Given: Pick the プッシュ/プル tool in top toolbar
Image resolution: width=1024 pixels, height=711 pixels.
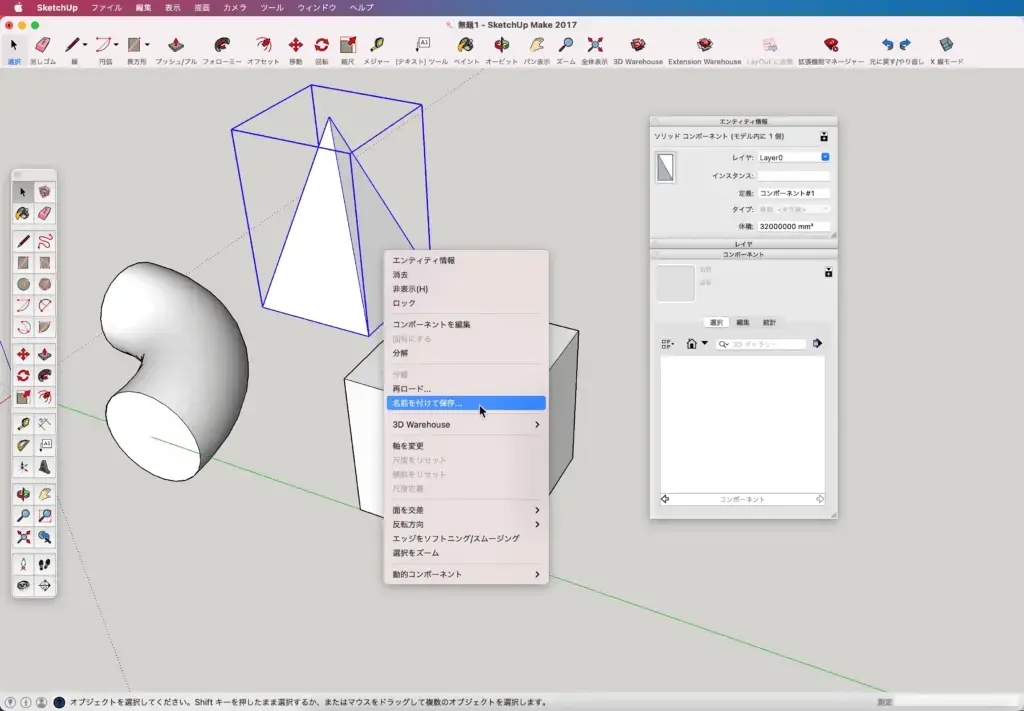Looking at the screenshot, I should (x=176, y=44).
